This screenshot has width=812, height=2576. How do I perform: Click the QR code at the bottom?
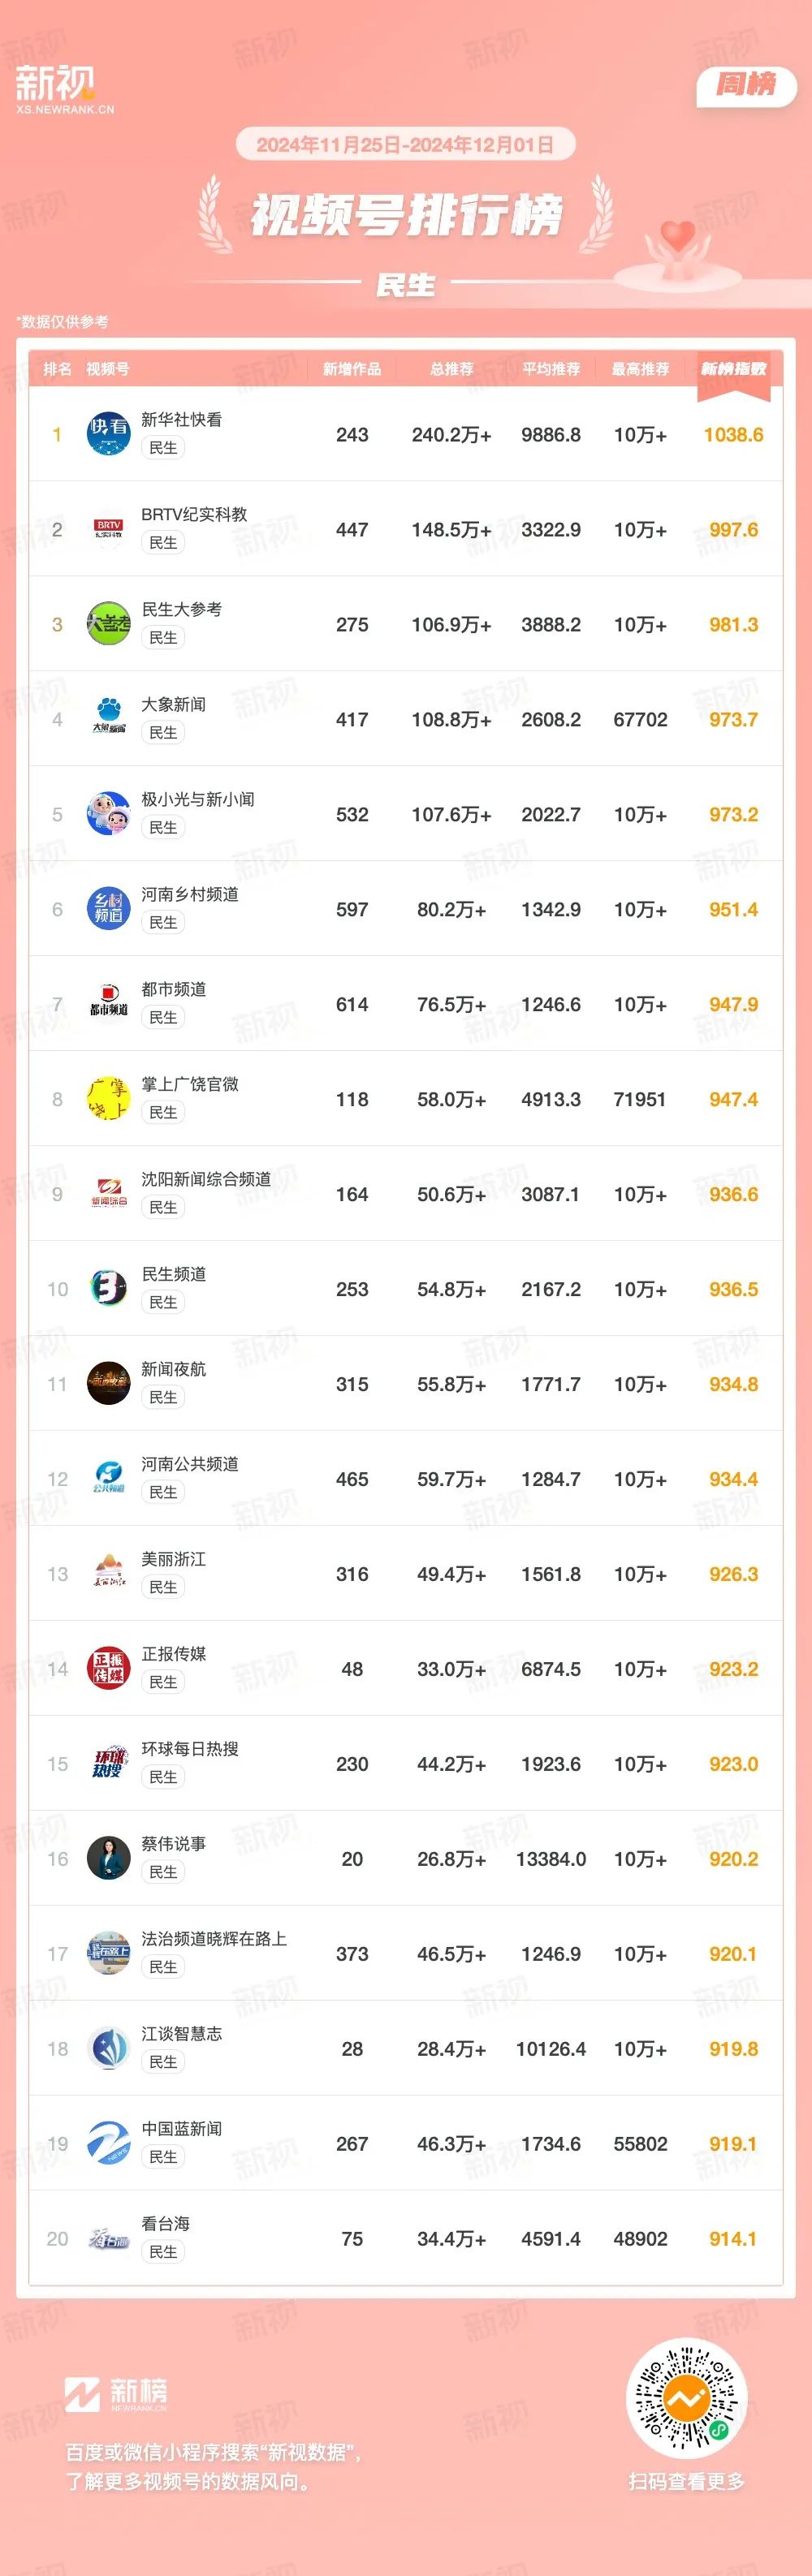686,2398
